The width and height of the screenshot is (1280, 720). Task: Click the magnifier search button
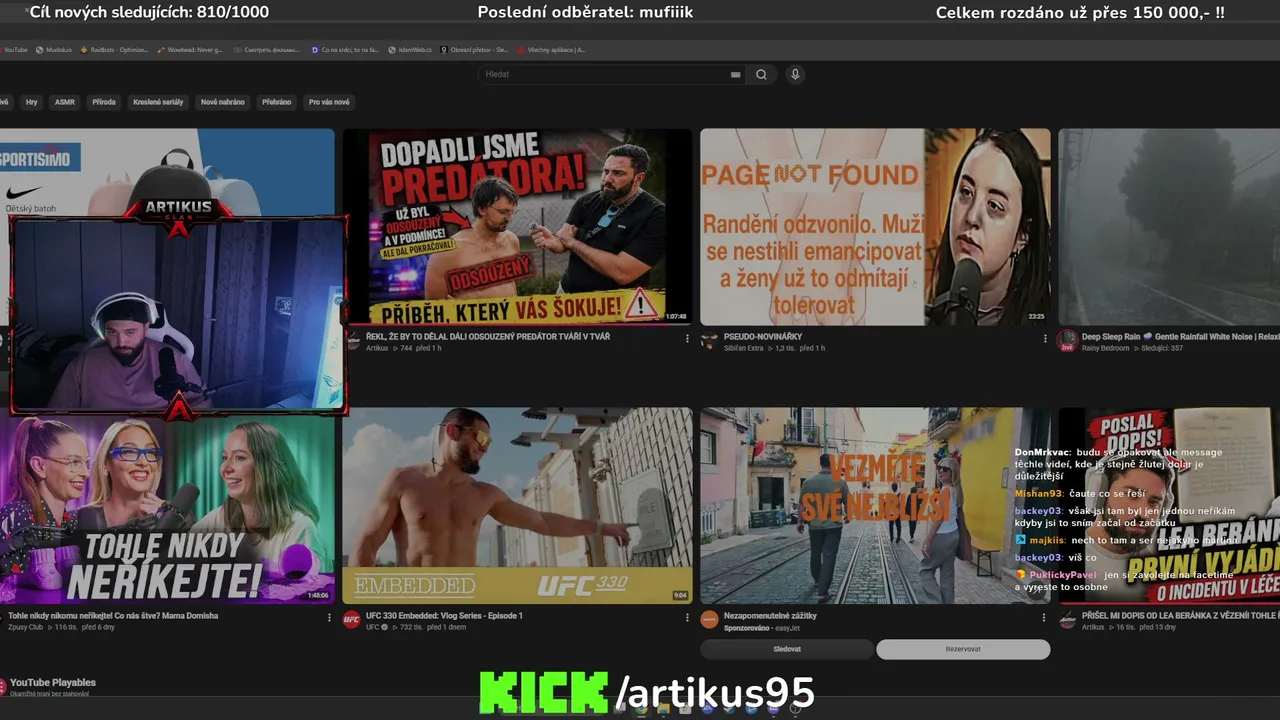click(762, 74)
